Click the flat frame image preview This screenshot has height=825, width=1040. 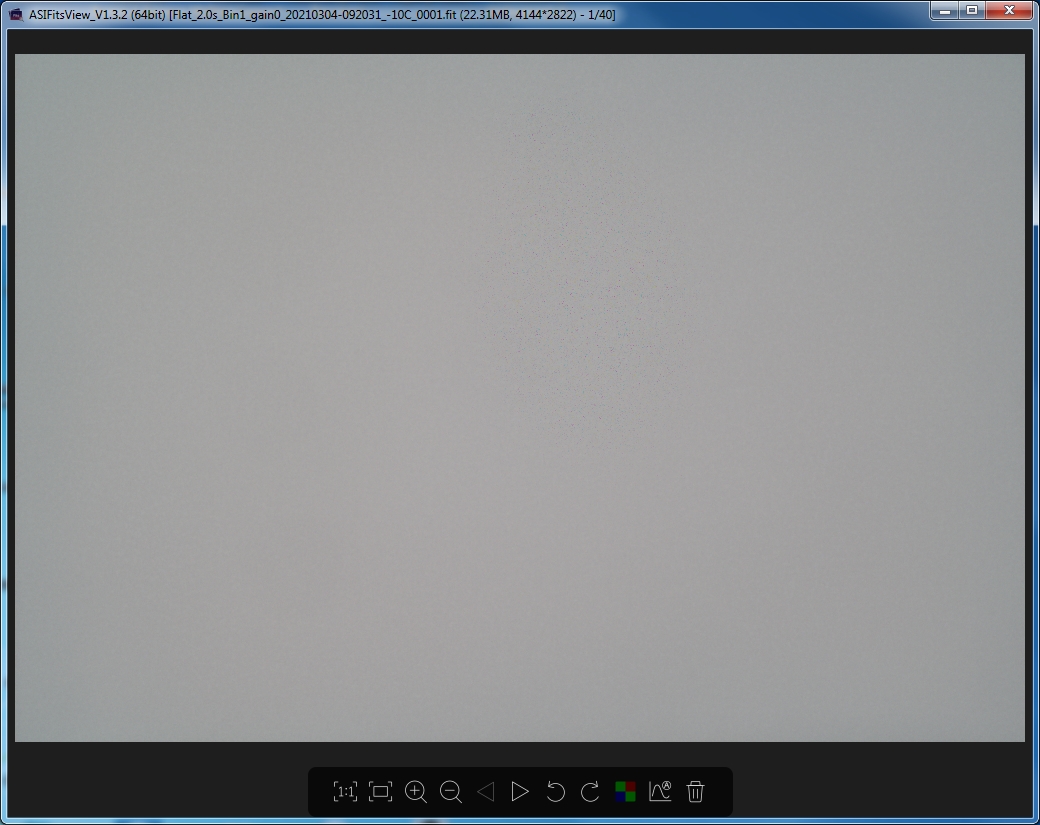(520, 398)
